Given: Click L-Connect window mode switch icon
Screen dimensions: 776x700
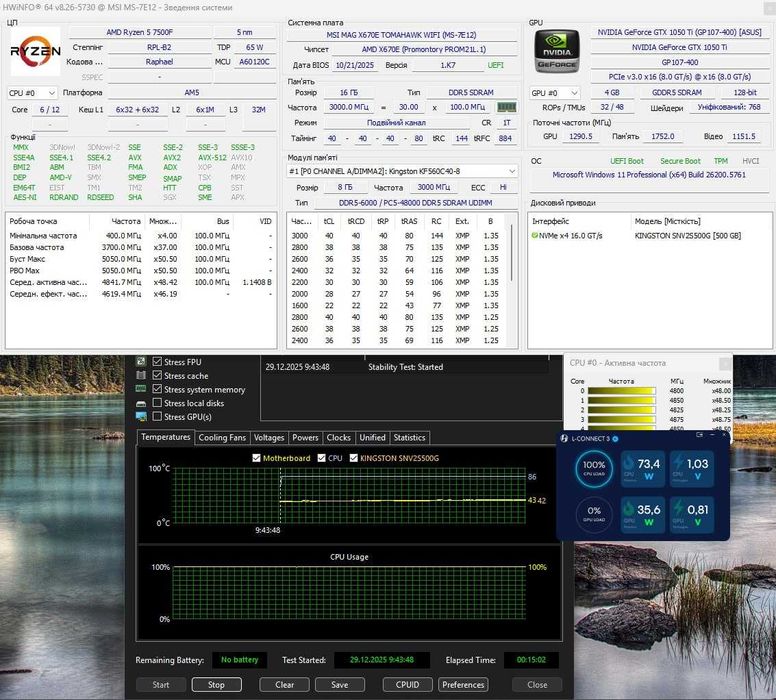Looking at the screenshot, I should click(x=700, y=435).
